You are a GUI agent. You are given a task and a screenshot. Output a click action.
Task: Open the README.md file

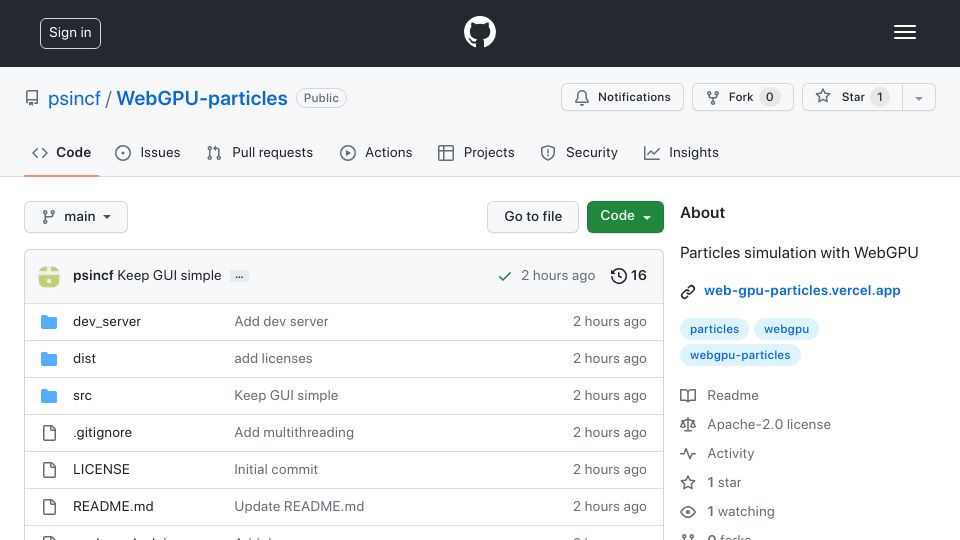click(113, 506)
